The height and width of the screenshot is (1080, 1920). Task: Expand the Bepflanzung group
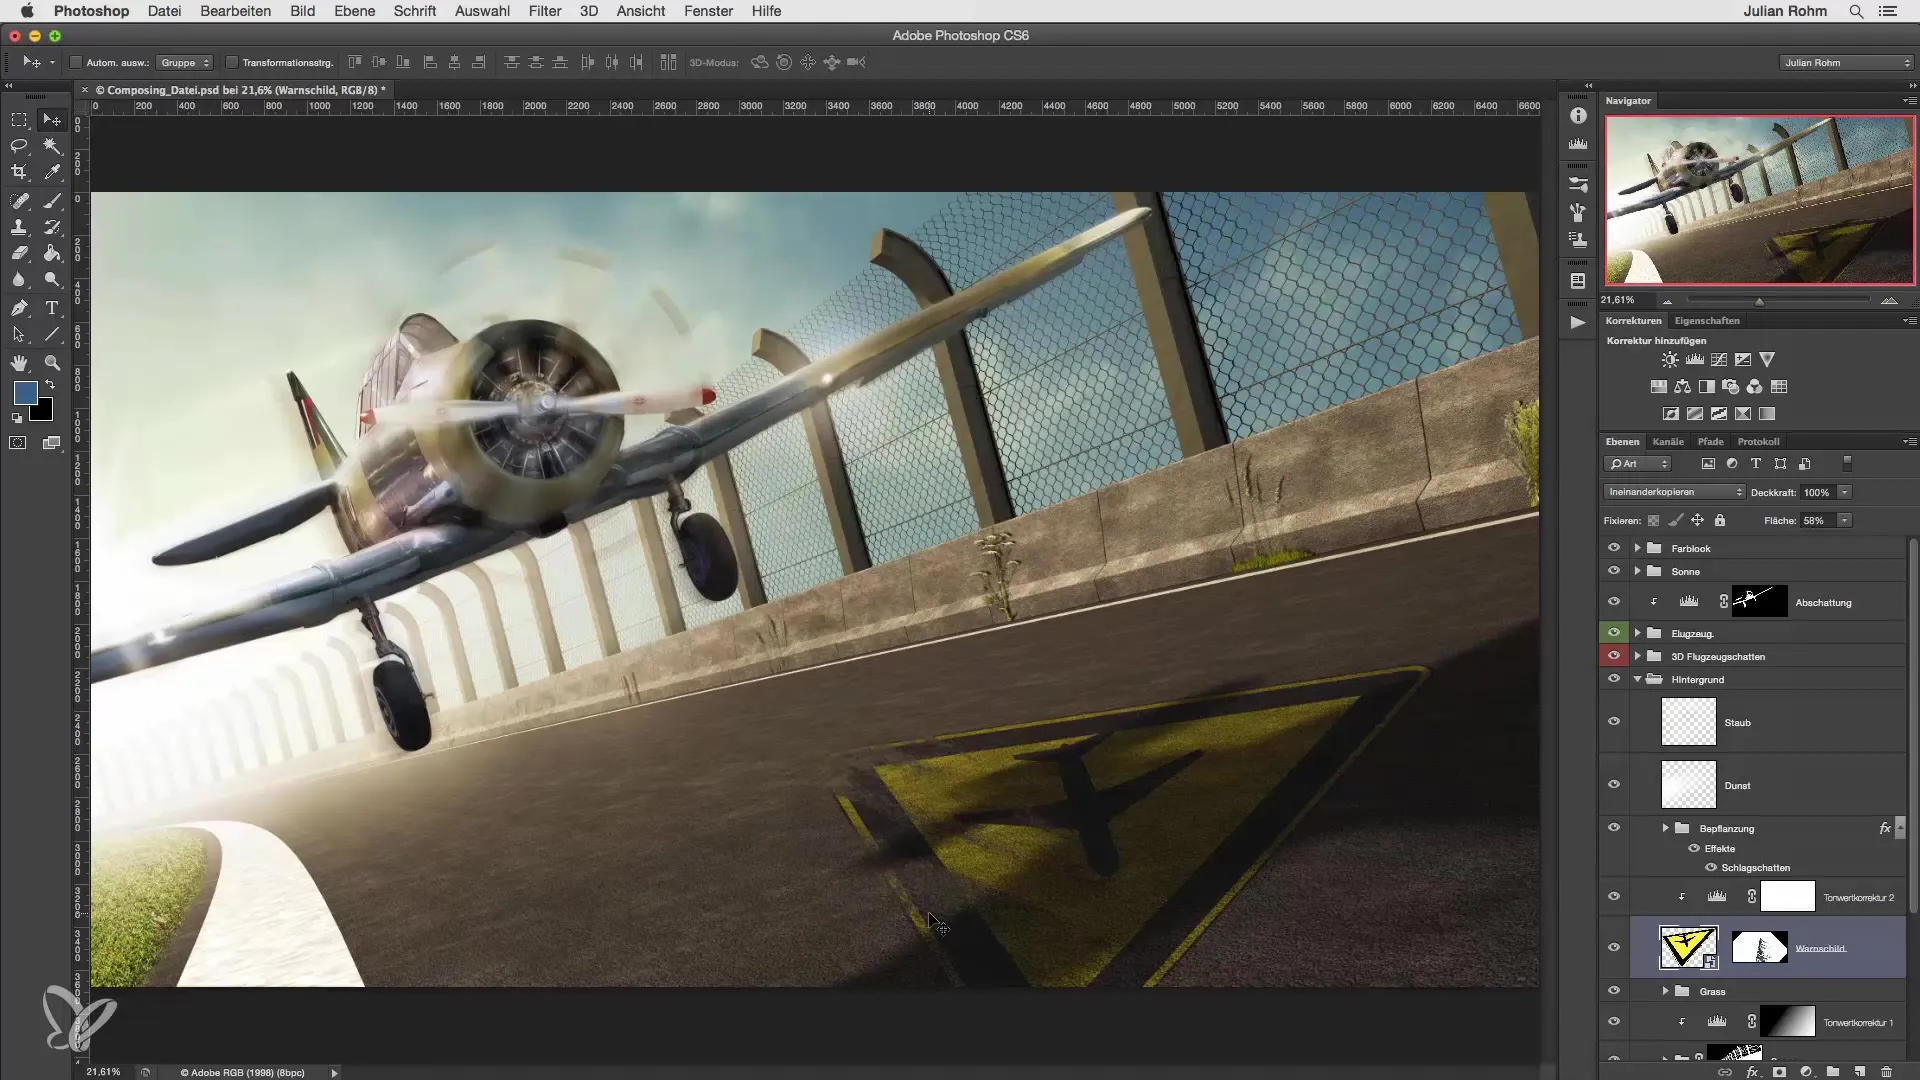click(x=1665, y=828)
